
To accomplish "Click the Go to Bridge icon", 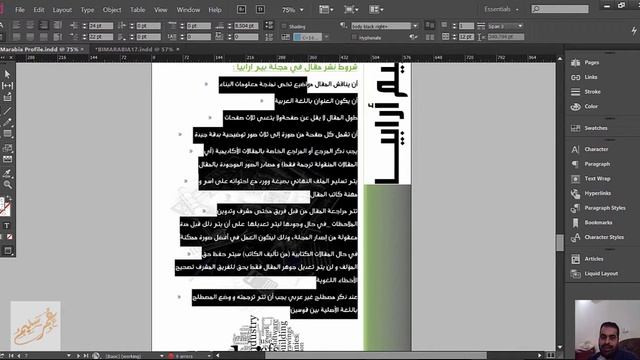I will (242, 9).
